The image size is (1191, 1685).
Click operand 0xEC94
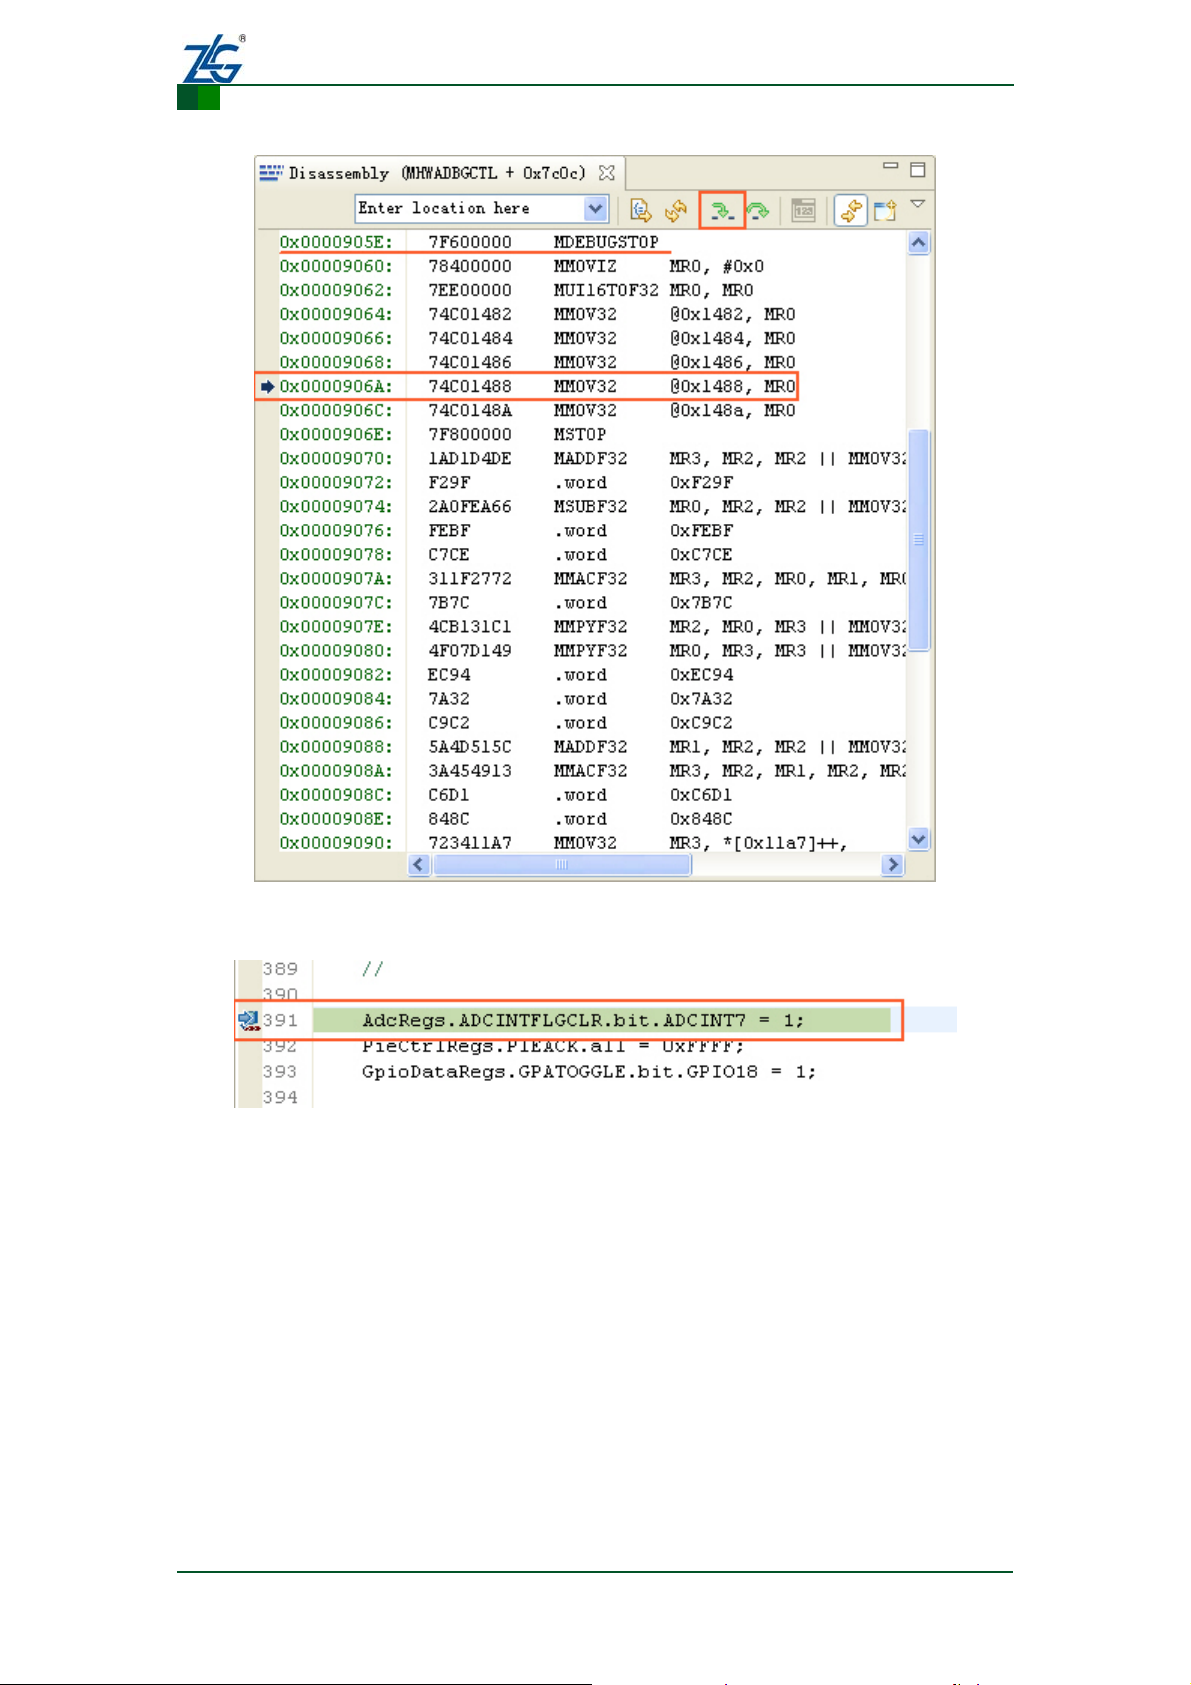(701, 674)
